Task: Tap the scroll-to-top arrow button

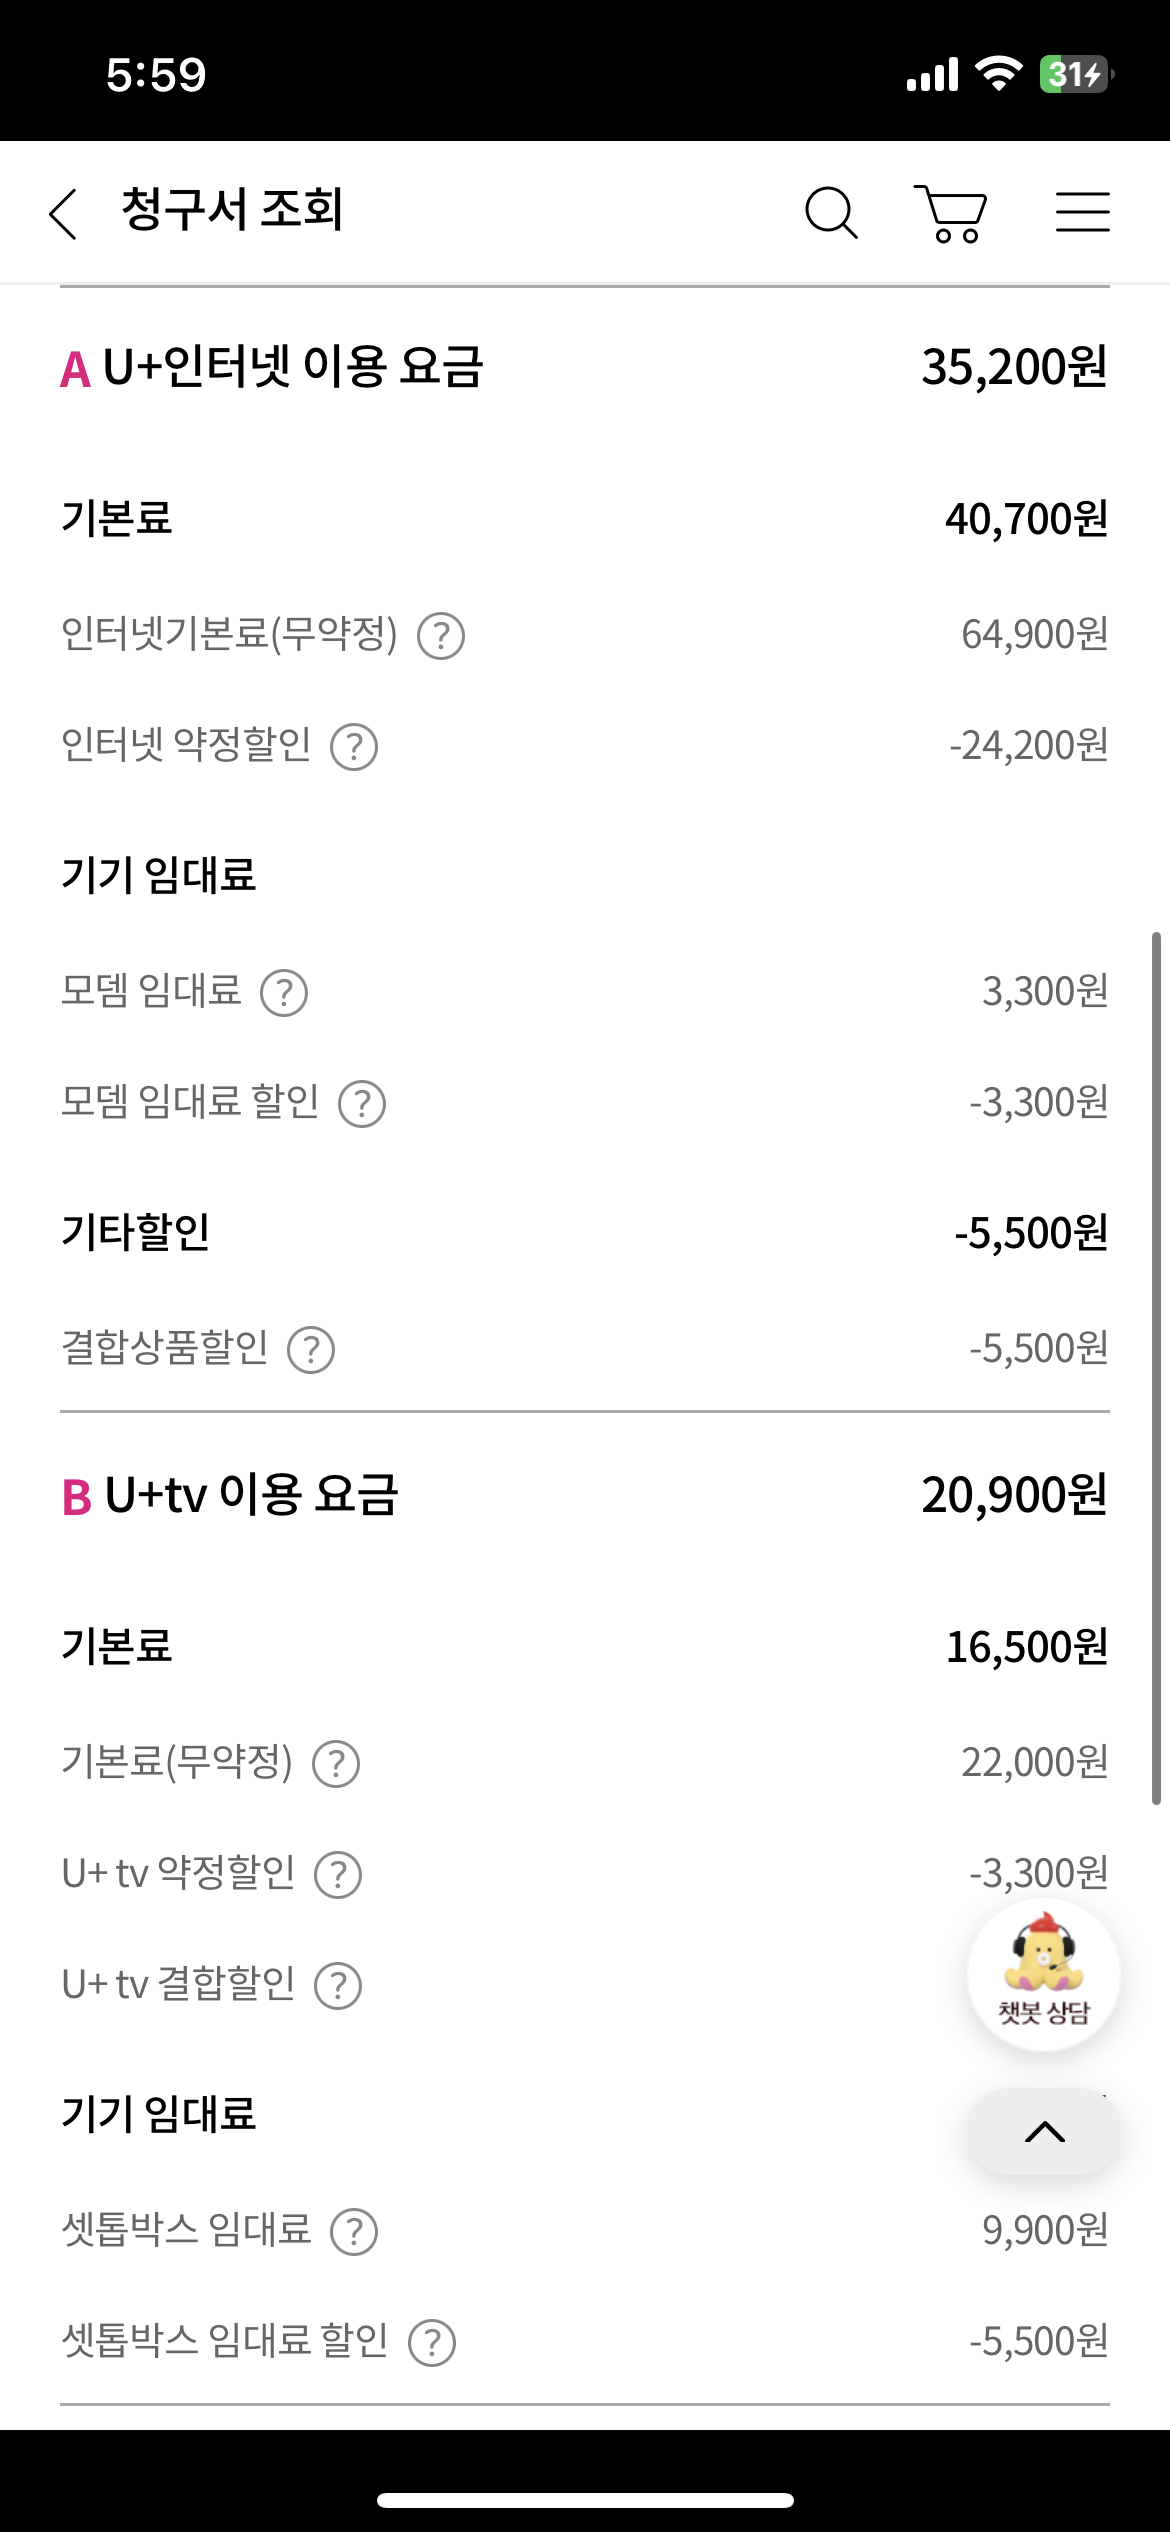Action: click(x=1044, y=2132)
